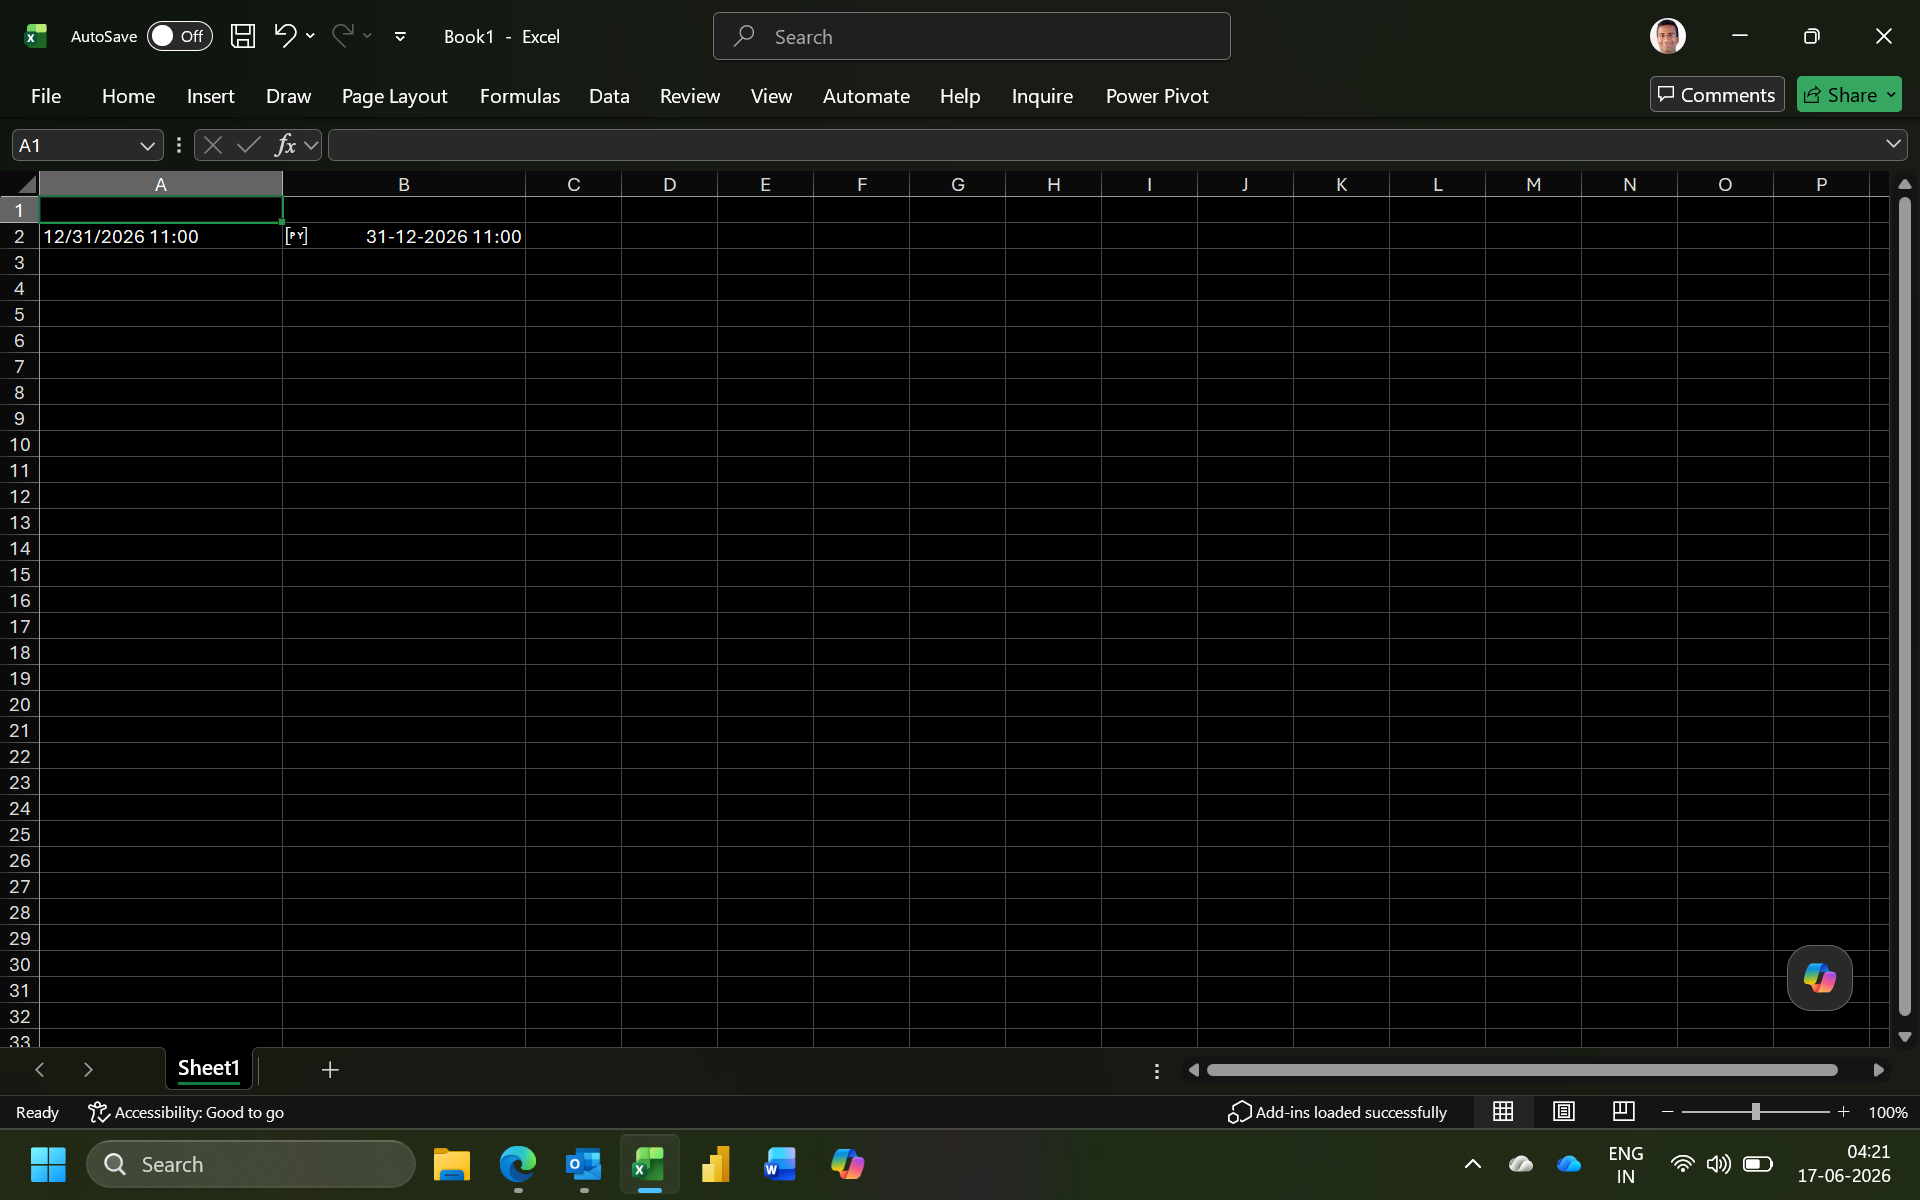The height and width of the screenshot is (1200, 1920).
Task: Open Share button dropdown arrow
Action: tap(1891, 95)
